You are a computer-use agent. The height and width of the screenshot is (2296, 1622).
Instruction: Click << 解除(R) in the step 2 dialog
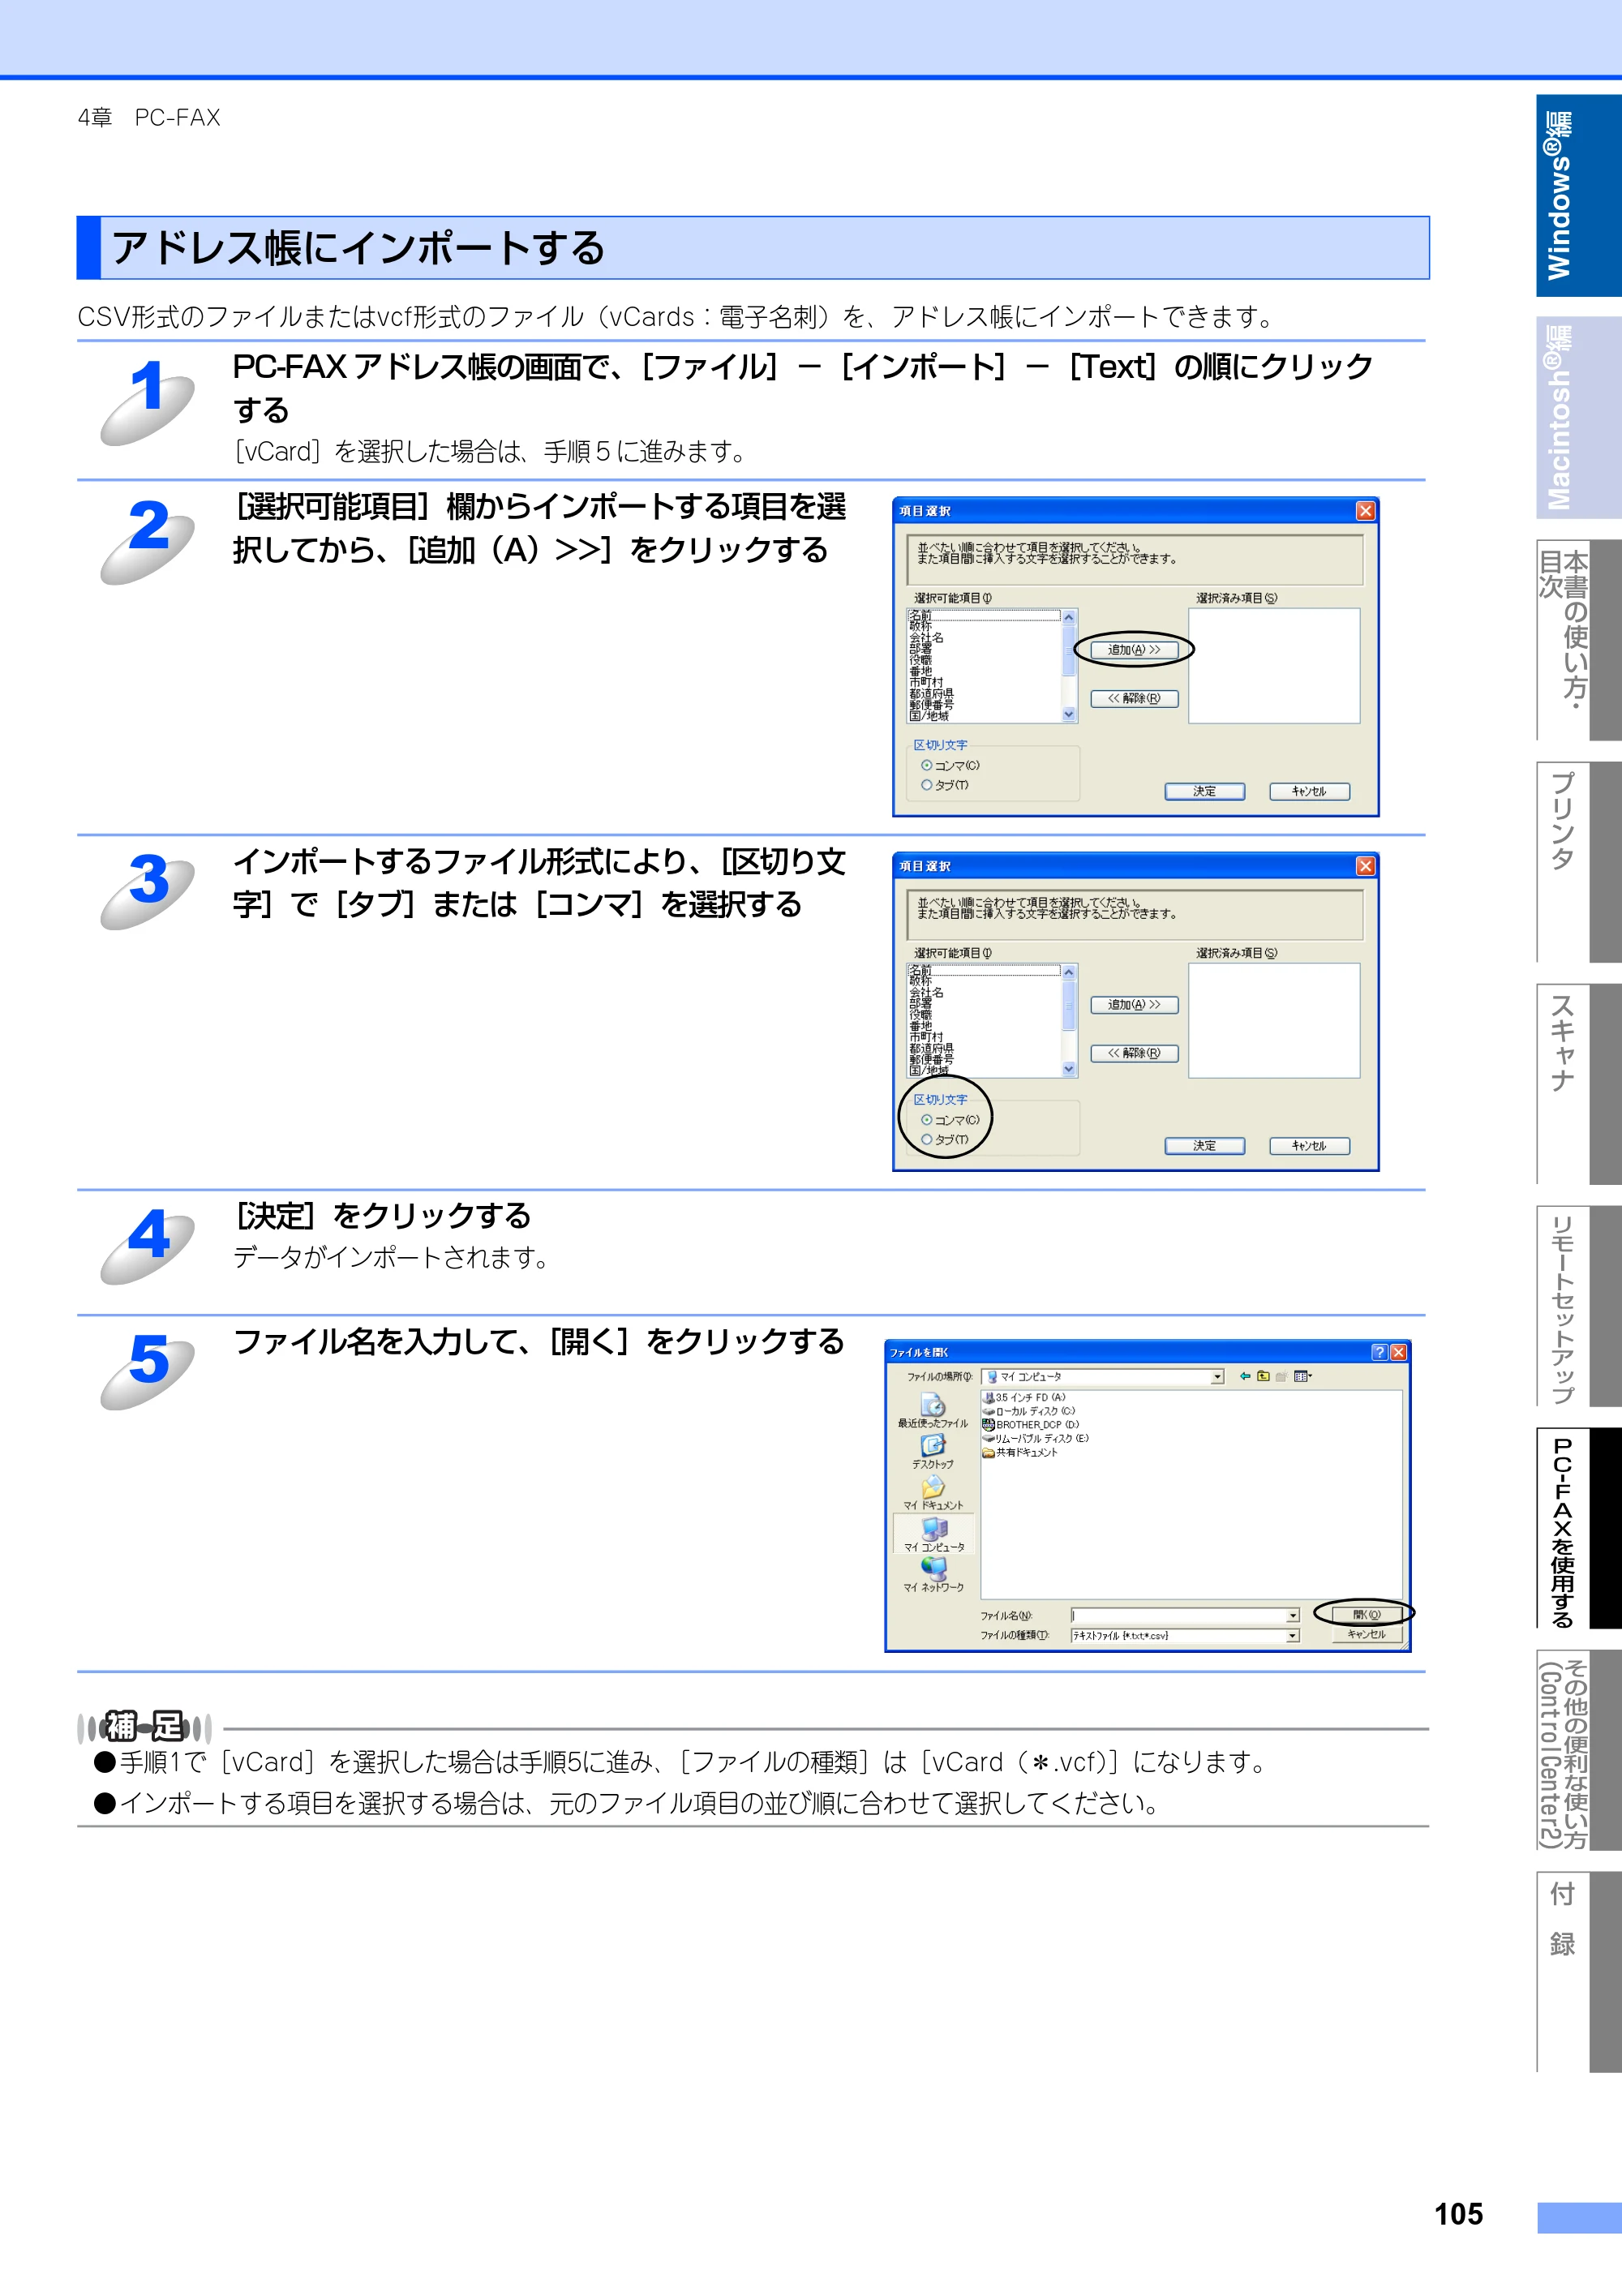1134,699
